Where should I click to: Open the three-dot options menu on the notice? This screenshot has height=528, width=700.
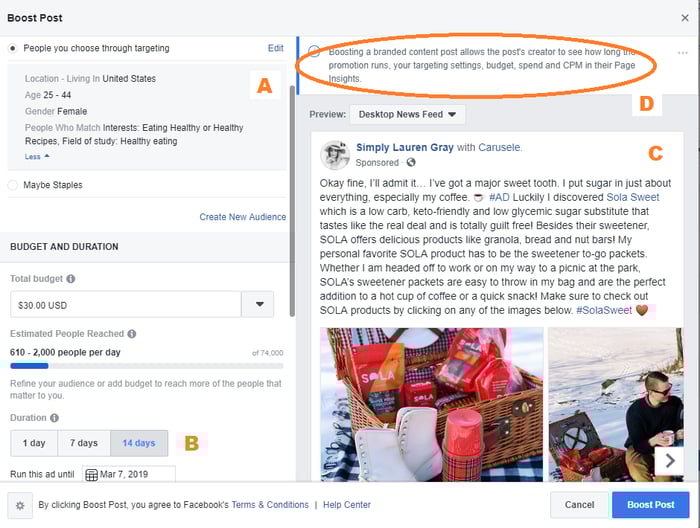coord(682,53)
